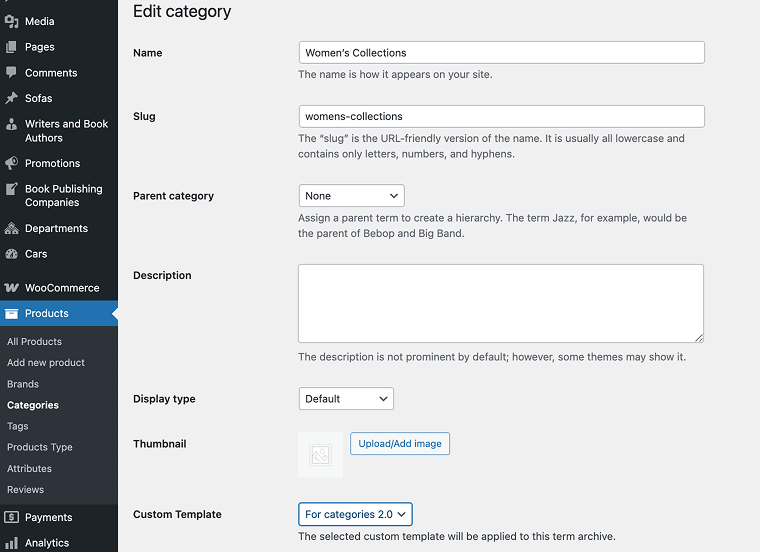Screen dimensions: 760x552
Task: Open the Display type dropdown
Action: pos(346,398)
